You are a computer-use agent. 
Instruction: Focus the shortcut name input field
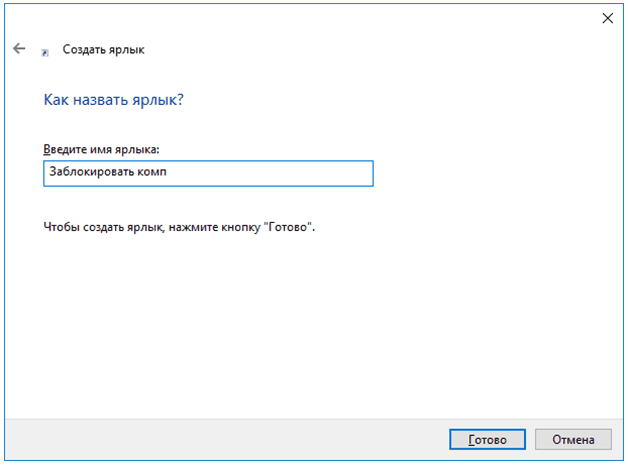click(x=208, y=173)
